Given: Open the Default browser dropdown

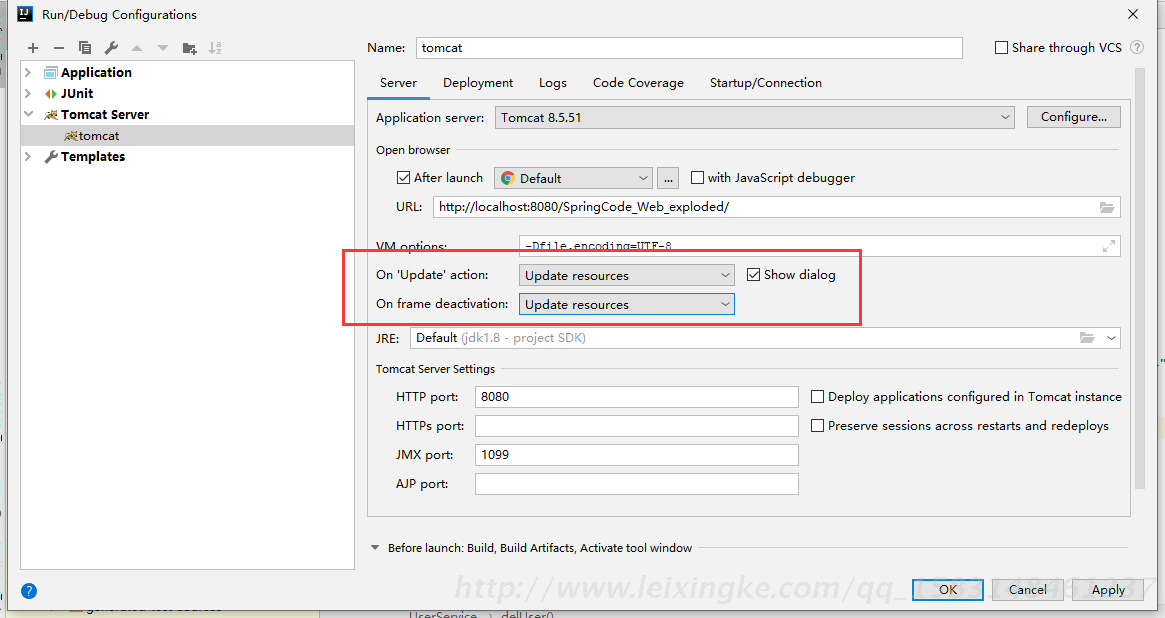Looking at the screenshot, I should tap(573, 178).
